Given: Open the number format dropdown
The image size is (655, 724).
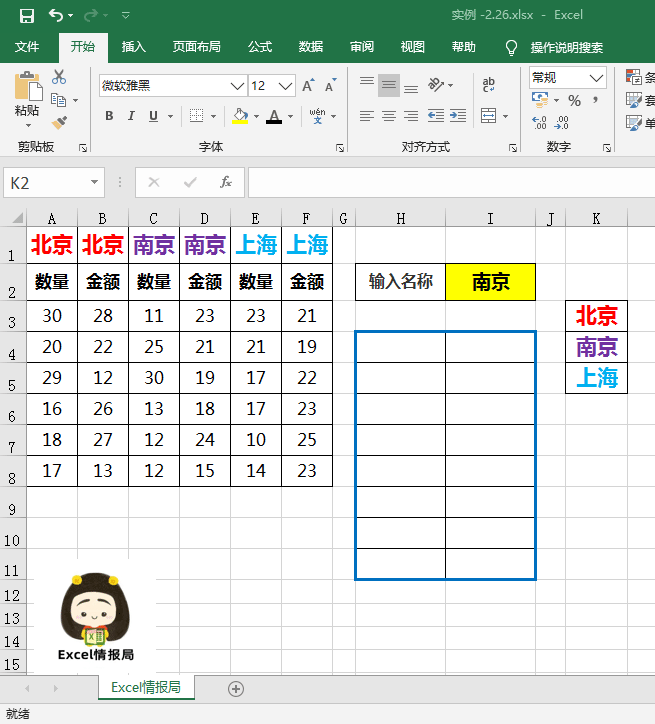Looking at the screenshot, I should [597, 77].
